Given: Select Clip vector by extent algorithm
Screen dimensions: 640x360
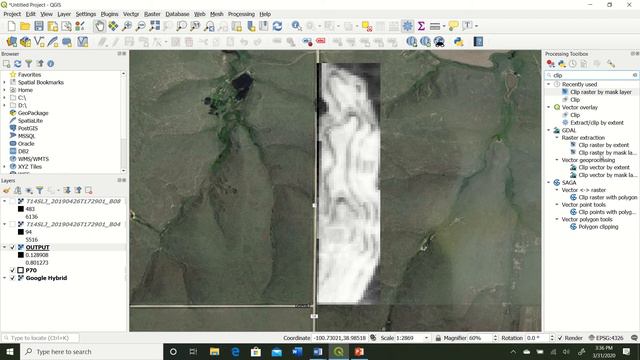Looking at the screenshot, I should pos(604,167).
